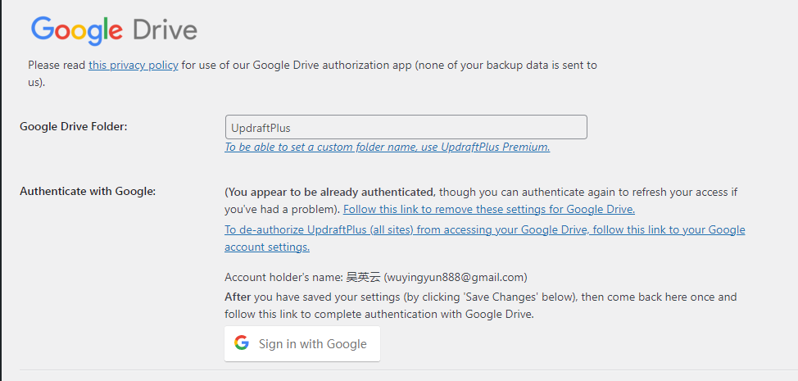Focus the Google Drive Folder input field
The width and height of the screenshot is (798, 381).
pyautogui.click(x=406, y=127)
